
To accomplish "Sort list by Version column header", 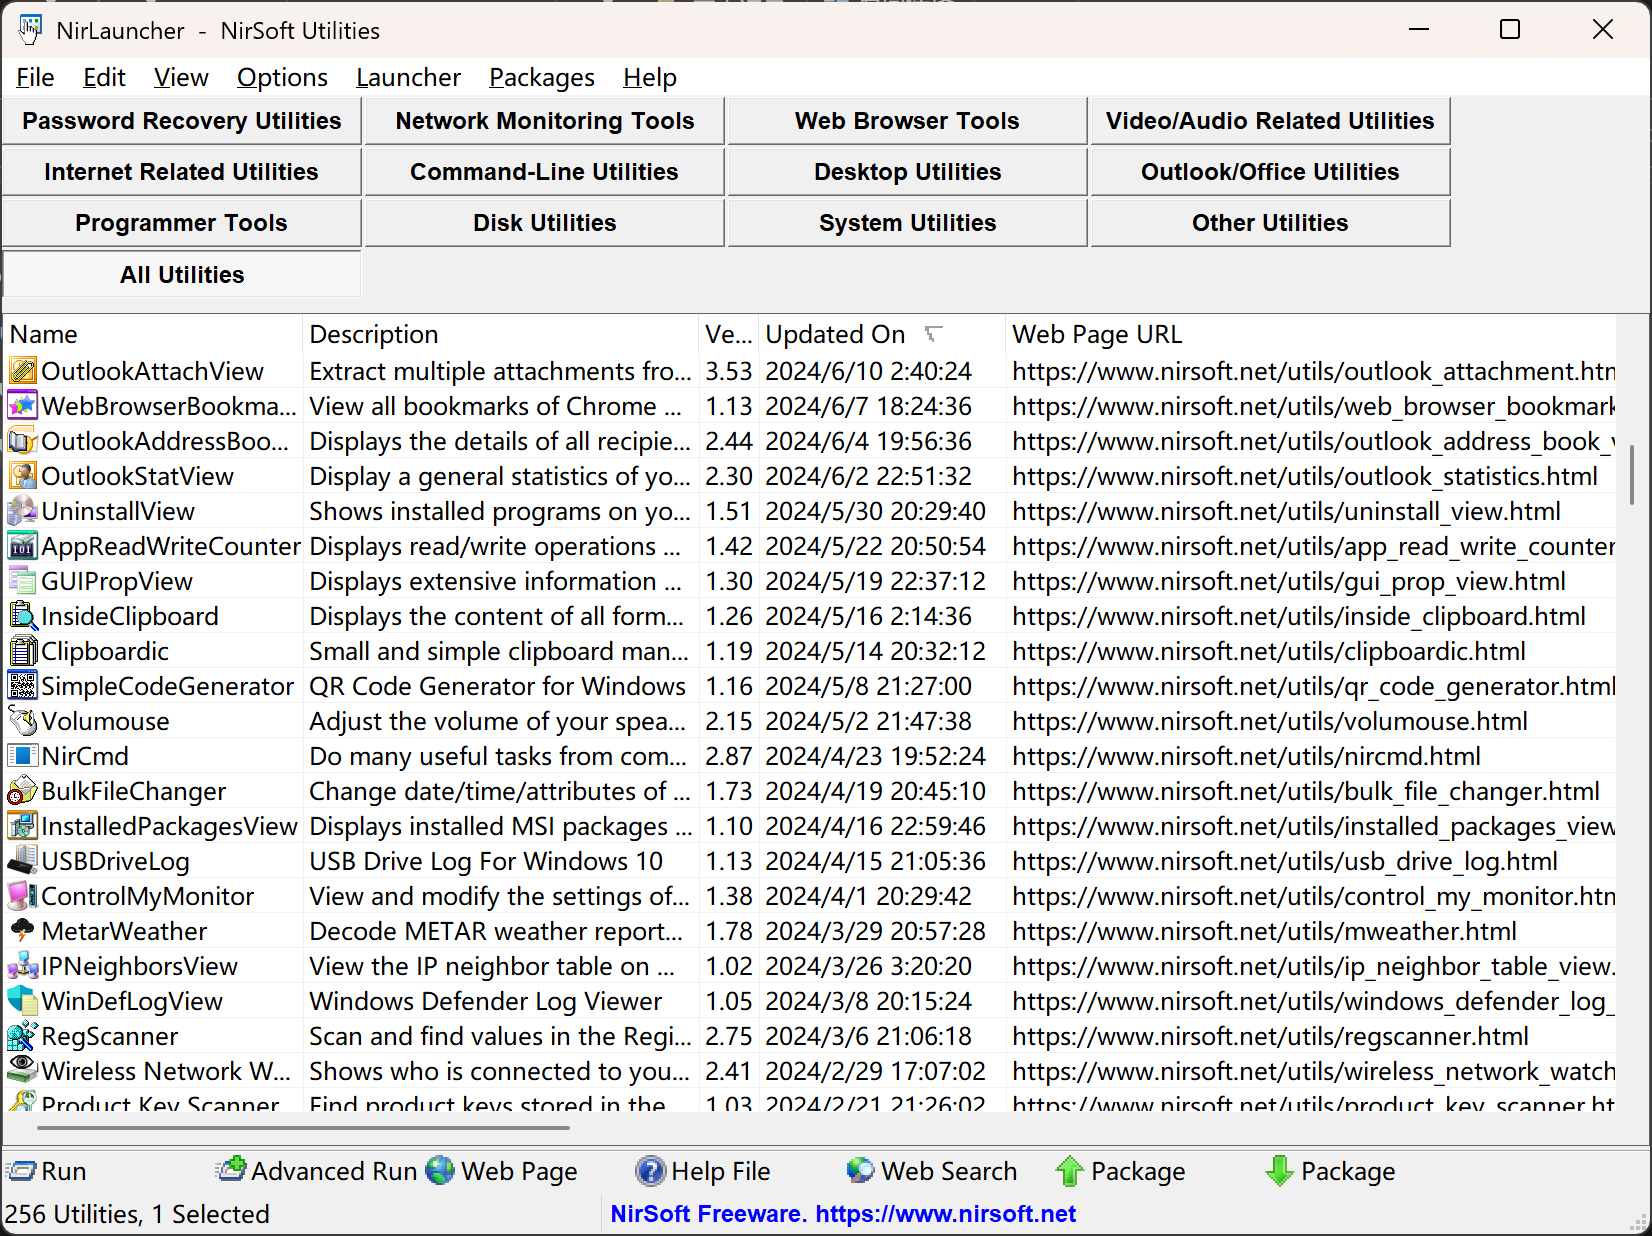I will (728, 334).
